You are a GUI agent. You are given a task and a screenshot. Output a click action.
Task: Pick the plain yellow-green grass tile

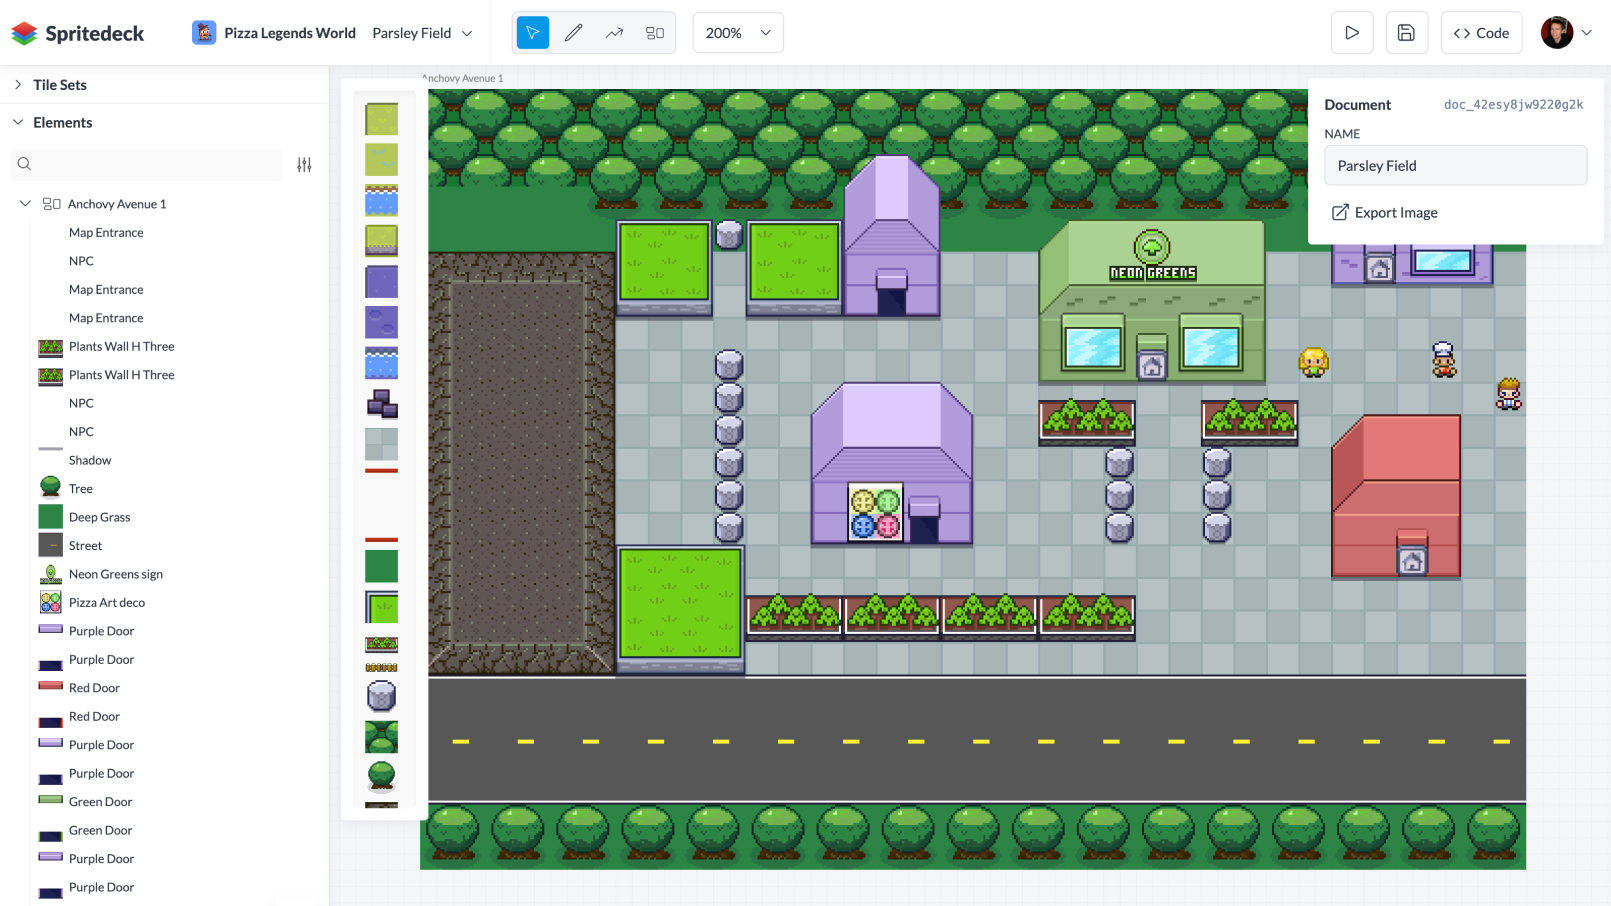[381, 119]
